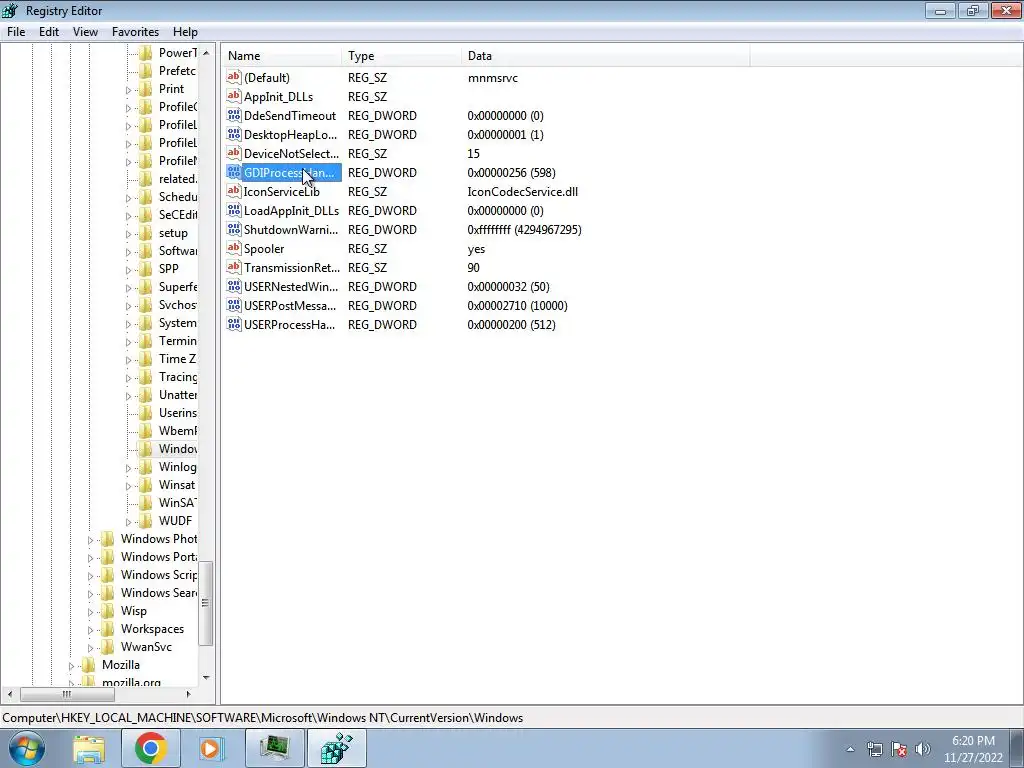Click the WUDF folder icon
Viewport: 1024px width, 768px height.
pyautogui.click(x=146, y=520)
